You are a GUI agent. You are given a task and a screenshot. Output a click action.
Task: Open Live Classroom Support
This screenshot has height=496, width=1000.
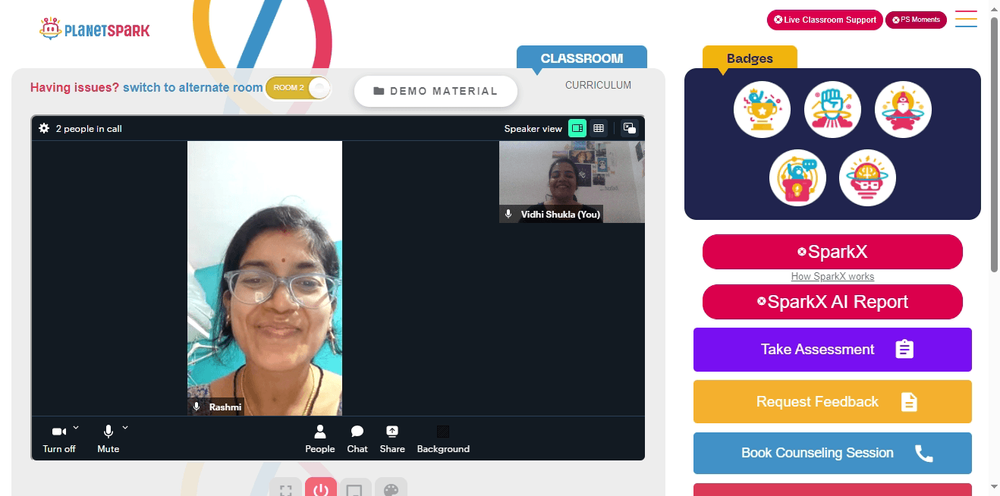click(825, 20)
